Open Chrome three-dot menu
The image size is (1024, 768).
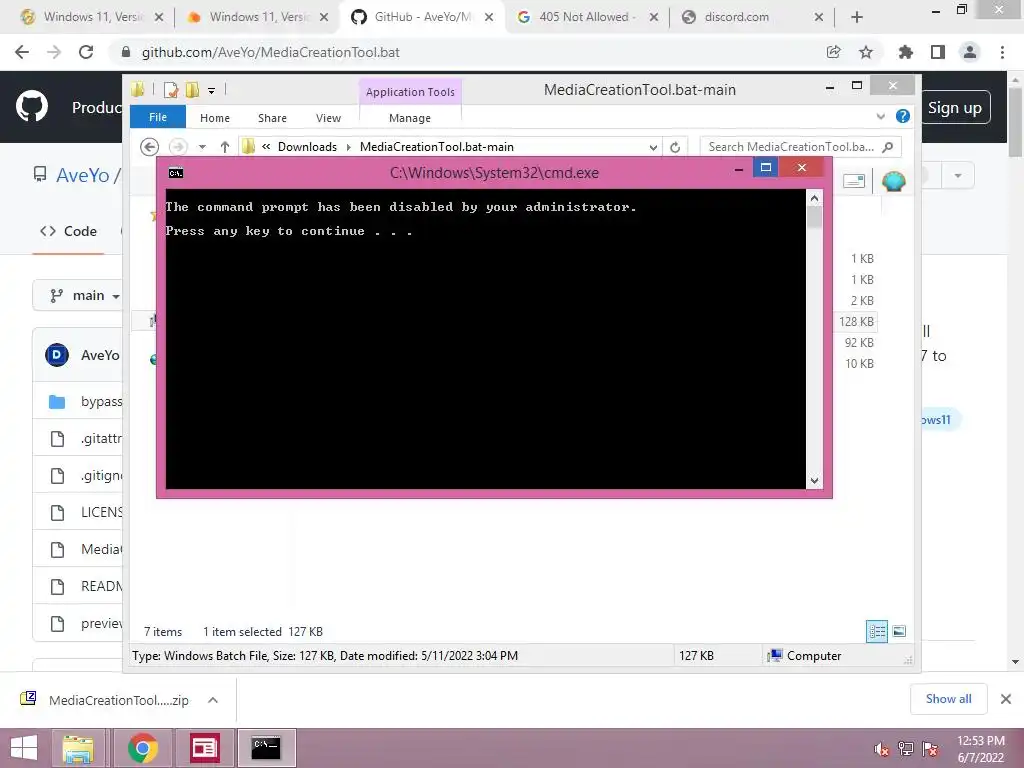click(1002, 52)
